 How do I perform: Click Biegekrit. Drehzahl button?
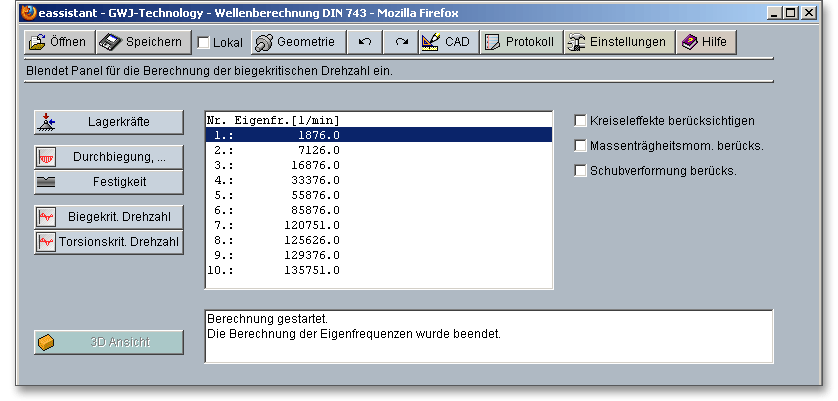[x=109, y=216]
